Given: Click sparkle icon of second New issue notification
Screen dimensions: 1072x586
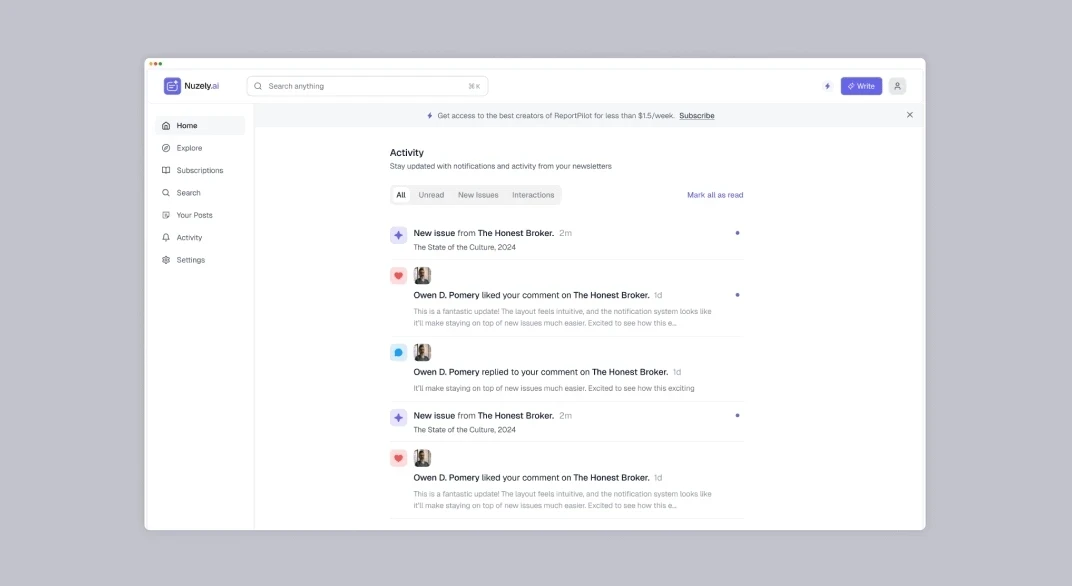Looking at the screenshot, I should click(x=399, y=417).
